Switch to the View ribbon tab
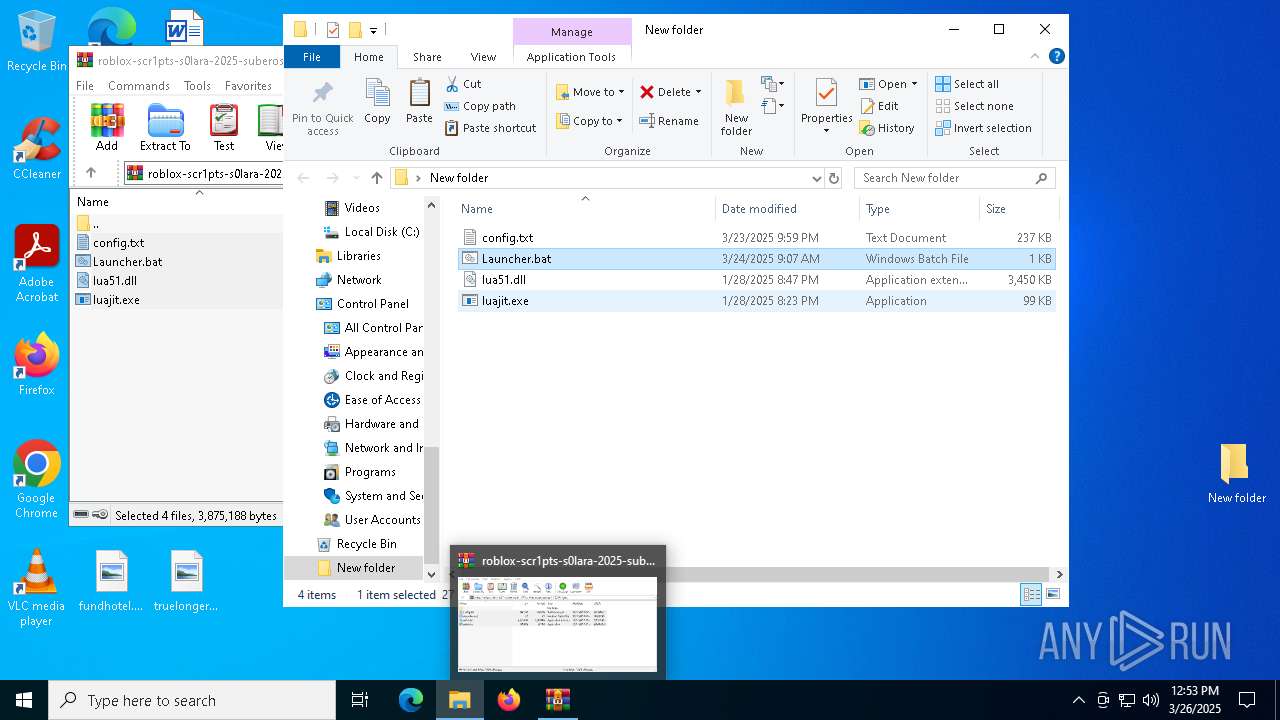The height and width of the screenshot is (720, 1280). tap(483, 57)
